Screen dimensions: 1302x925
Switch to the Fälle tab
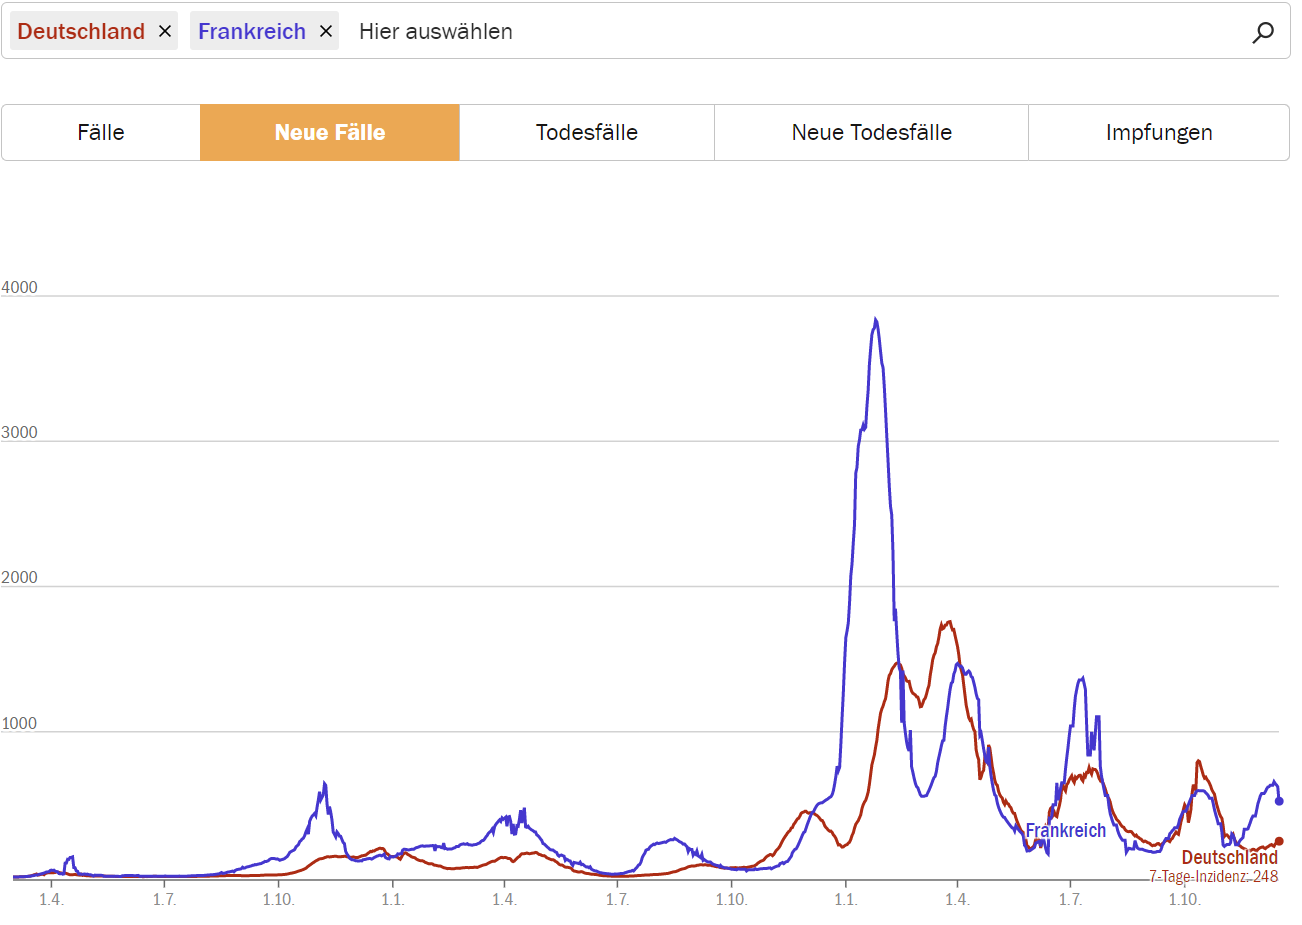[x=101, y=132]
